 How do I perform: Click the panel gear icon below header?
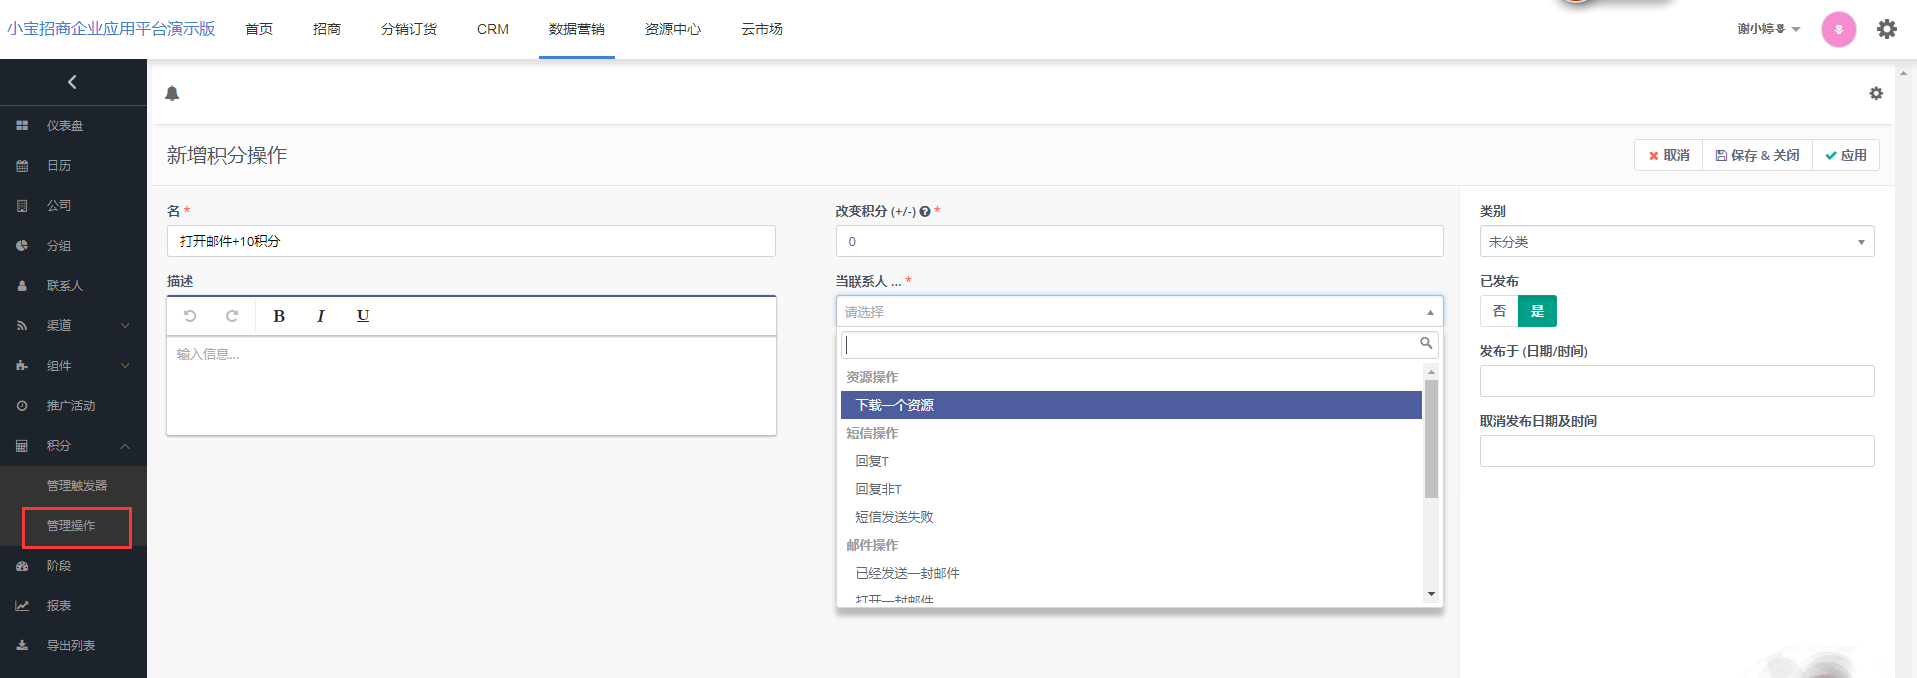pos(1875,93)
